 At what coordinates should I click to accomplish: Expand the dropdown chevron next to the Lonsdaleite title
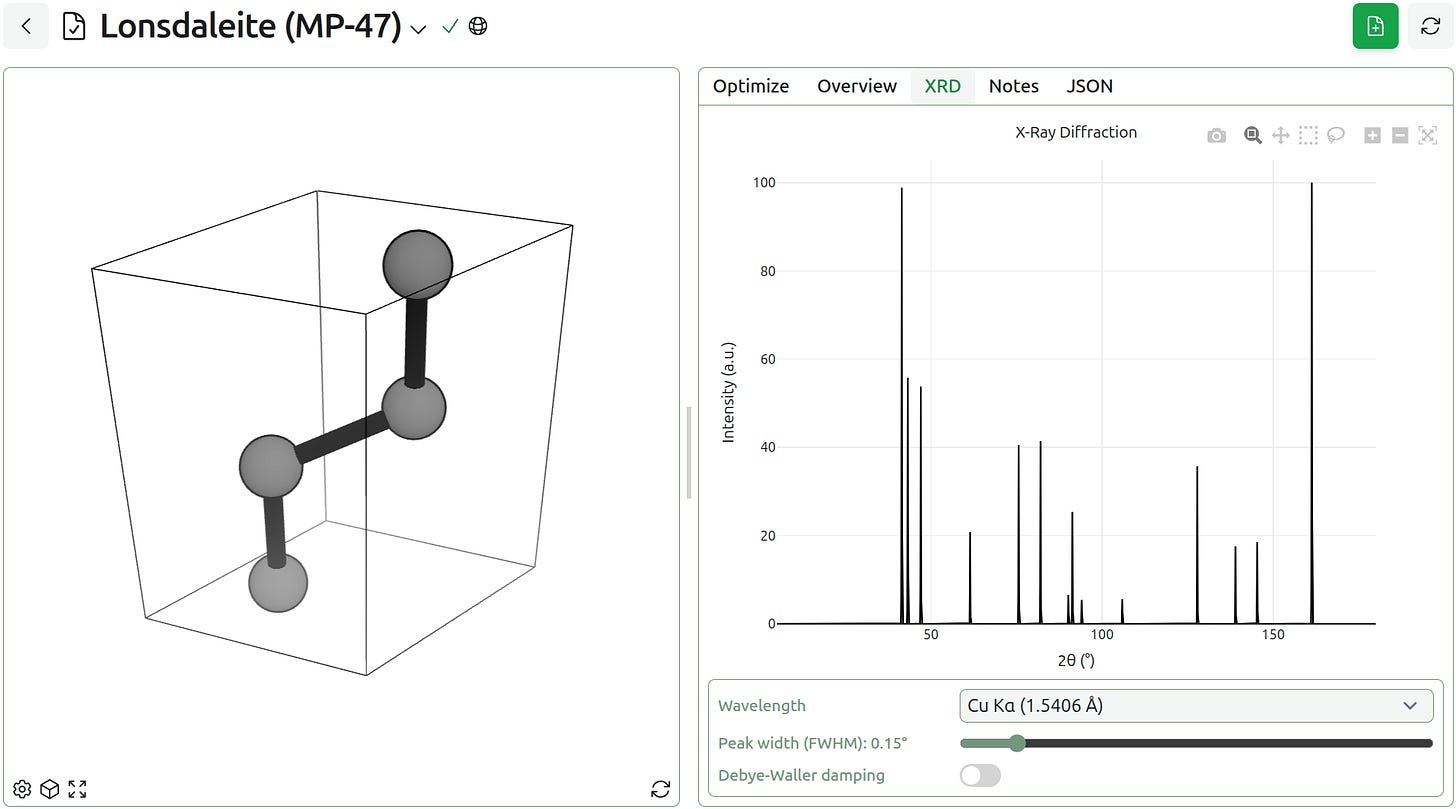pyautogui.click(x=419, y=29)
